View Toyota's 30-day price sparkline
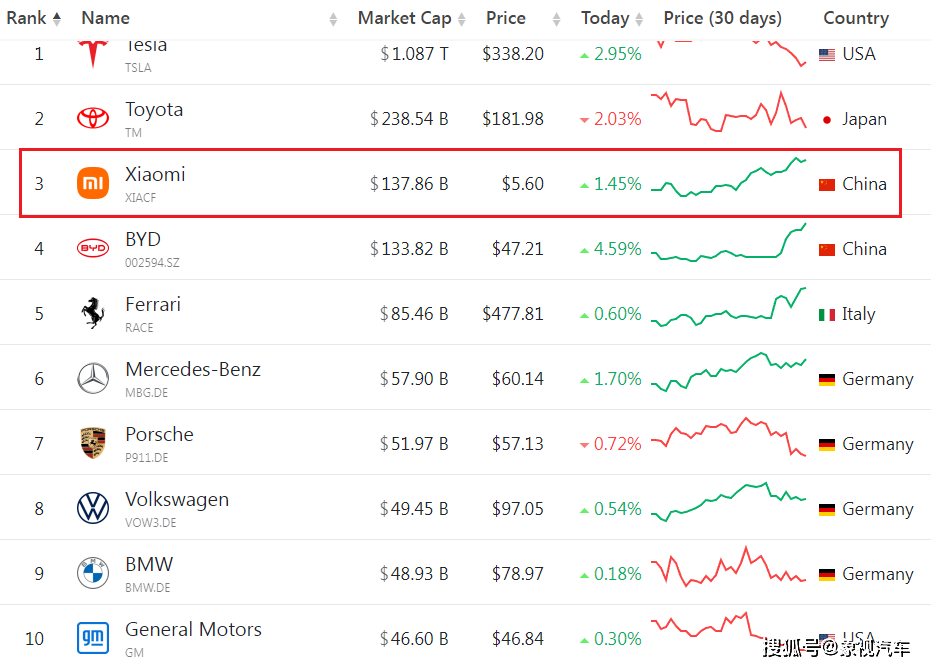Viewport: 931px width, 668px height. pyautogui.click(x=729, y=112)
